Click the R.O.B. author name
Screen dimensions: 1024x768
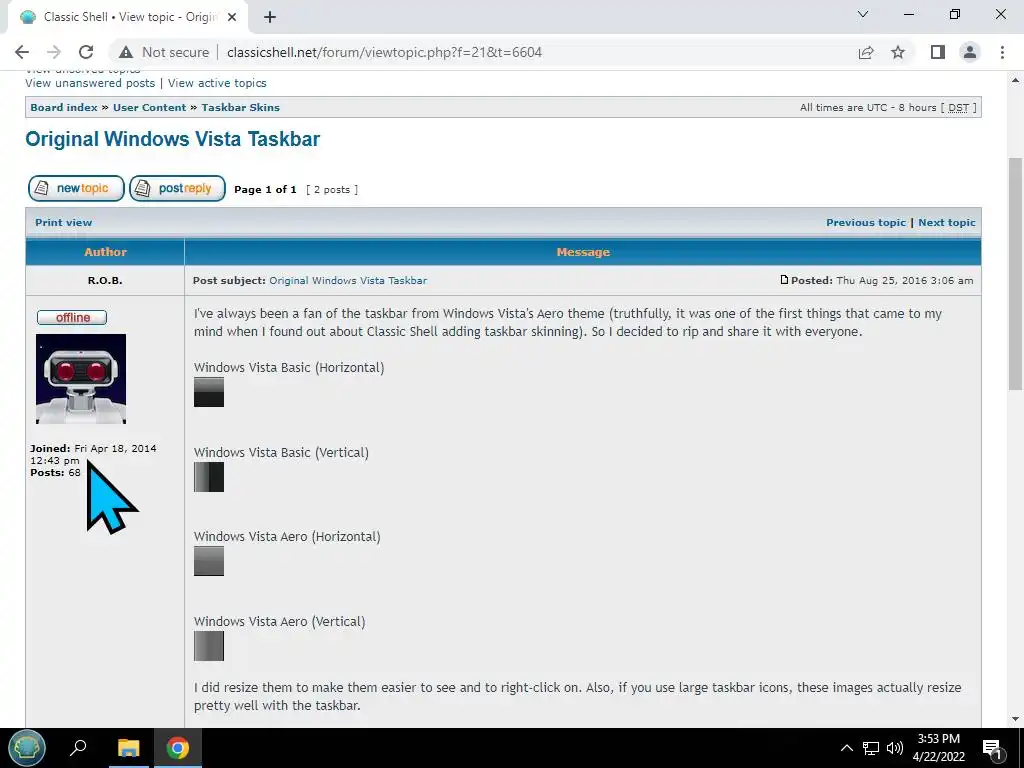tap(105, 280)
